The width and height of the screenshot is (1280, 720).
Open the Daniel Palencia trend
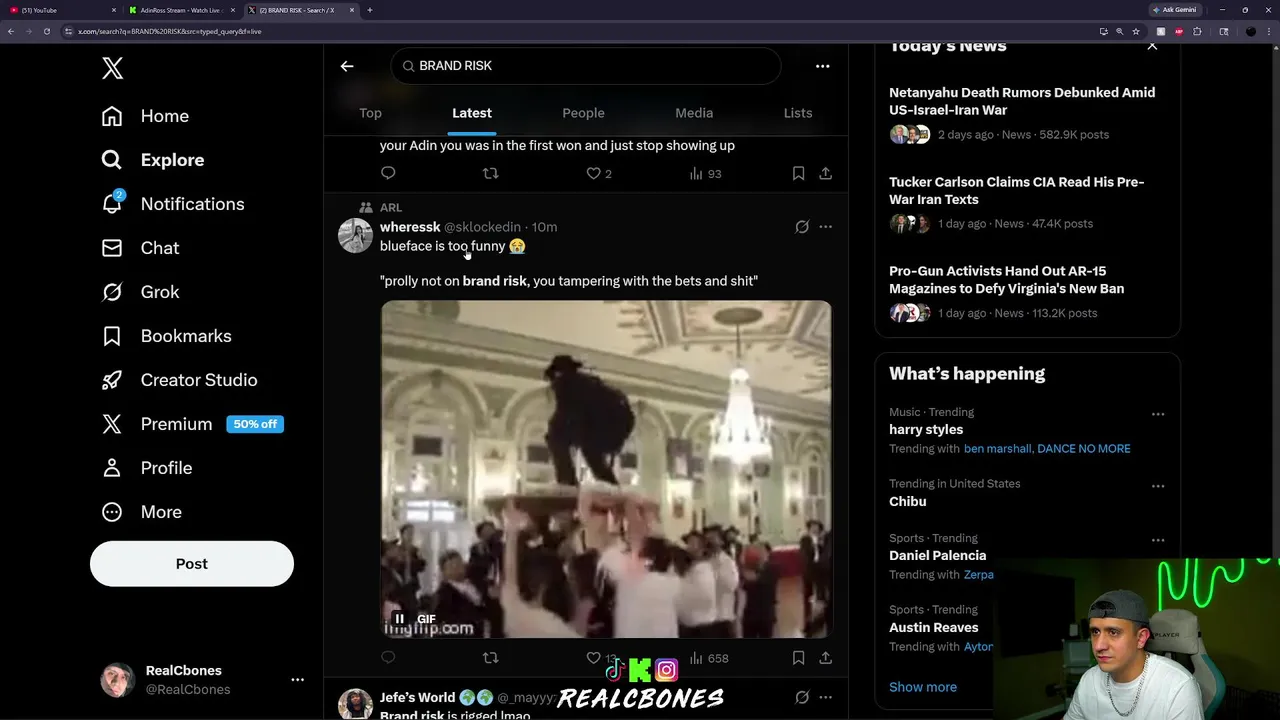[x=937, y=556]
